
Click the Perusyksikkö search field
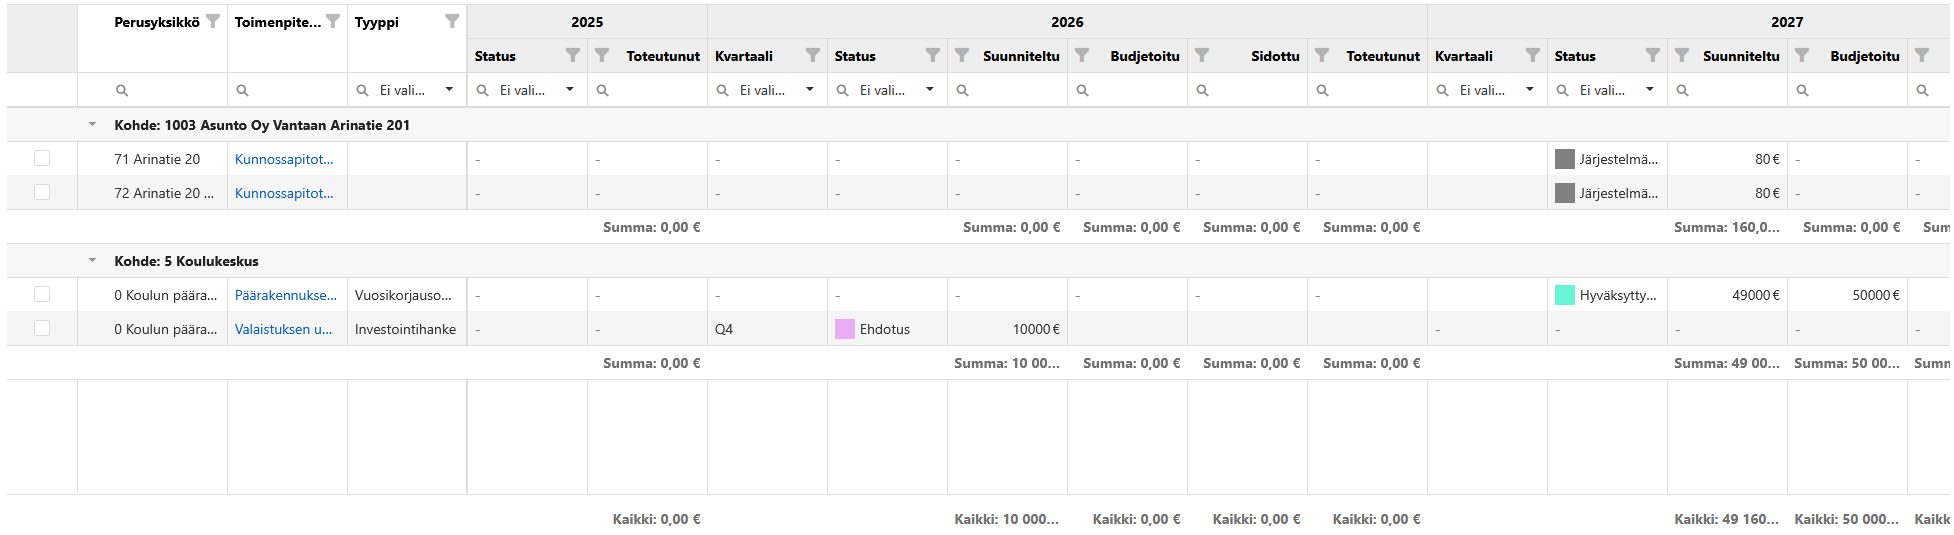[152, 90]
